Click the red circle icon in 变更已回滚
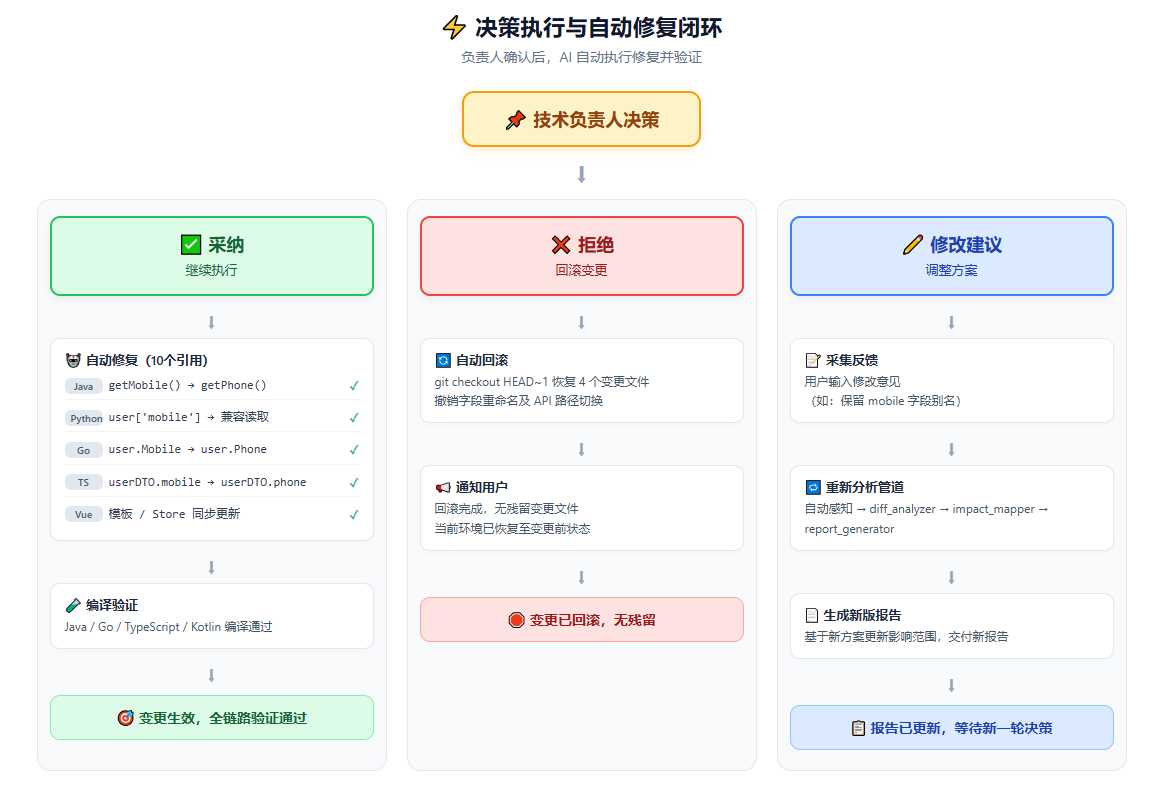 (x=516, y=620)
